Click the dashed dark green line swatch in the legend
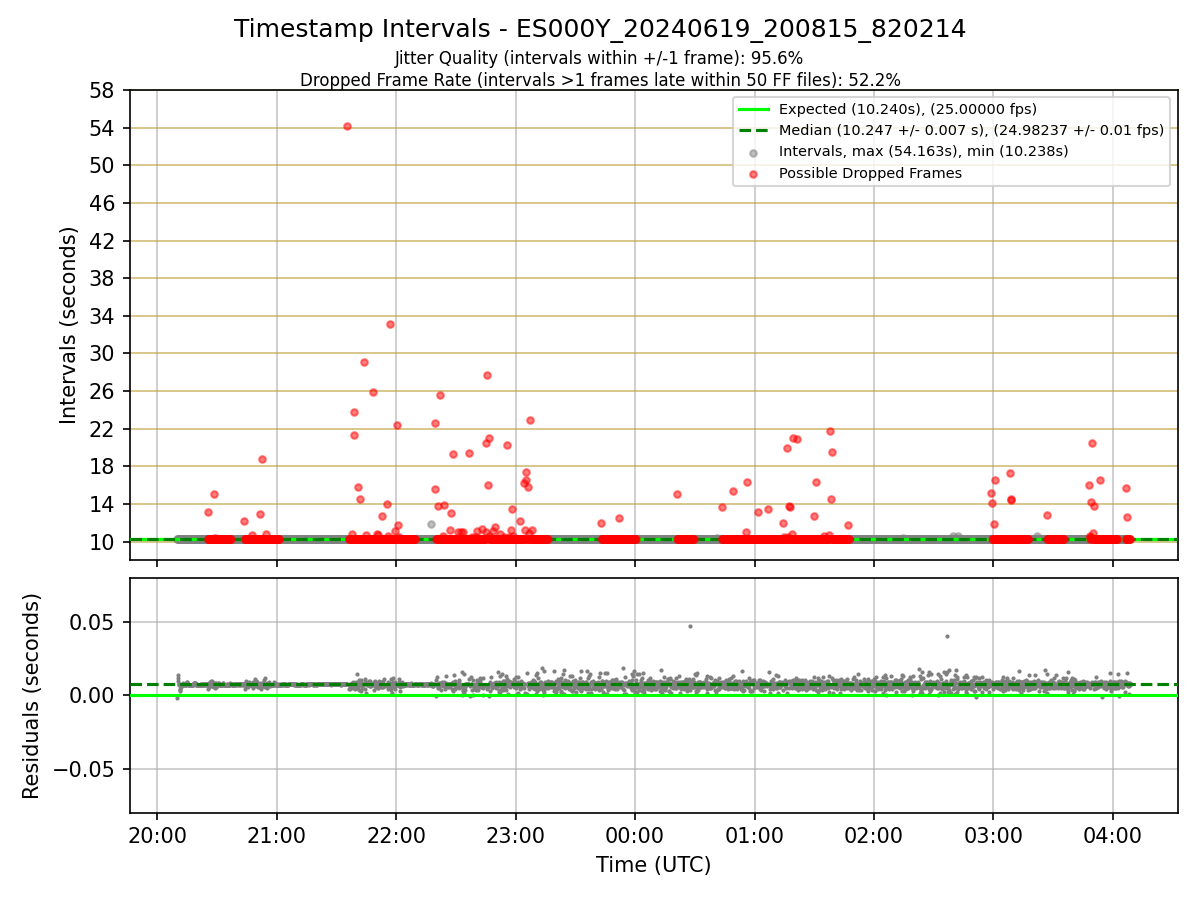 (753, 130)
